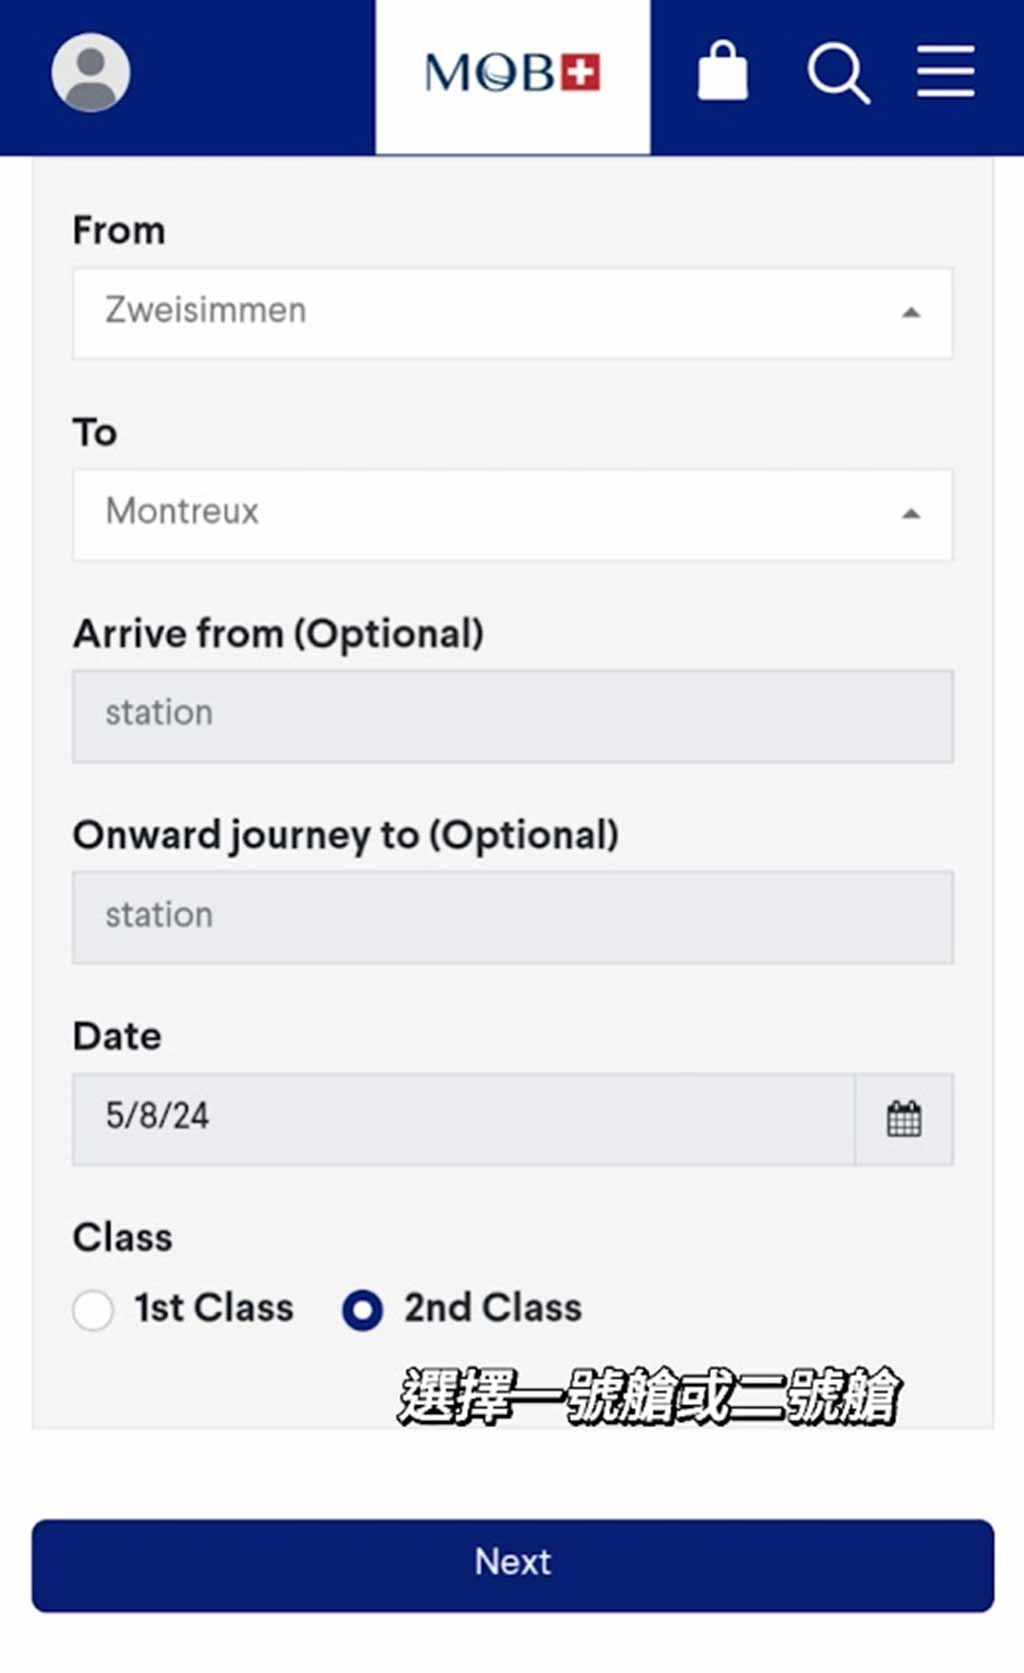
Task: Click the Date field showing 5/8/24
Action: coord(464,1119)
